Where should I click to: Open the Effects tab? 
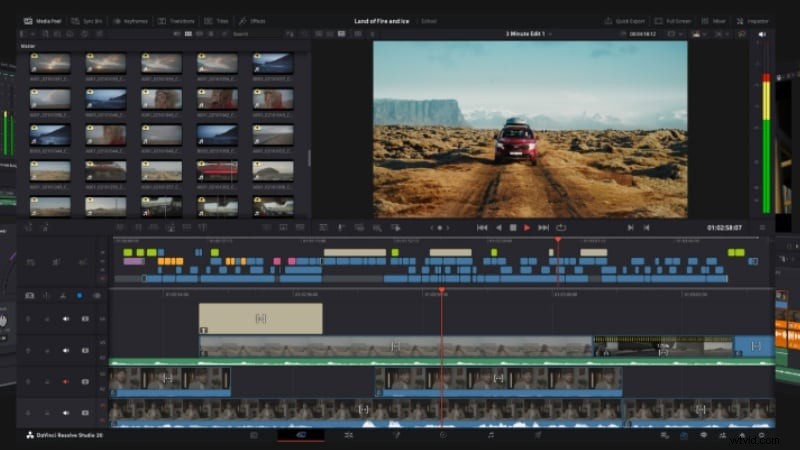click(x=252, y=21)
